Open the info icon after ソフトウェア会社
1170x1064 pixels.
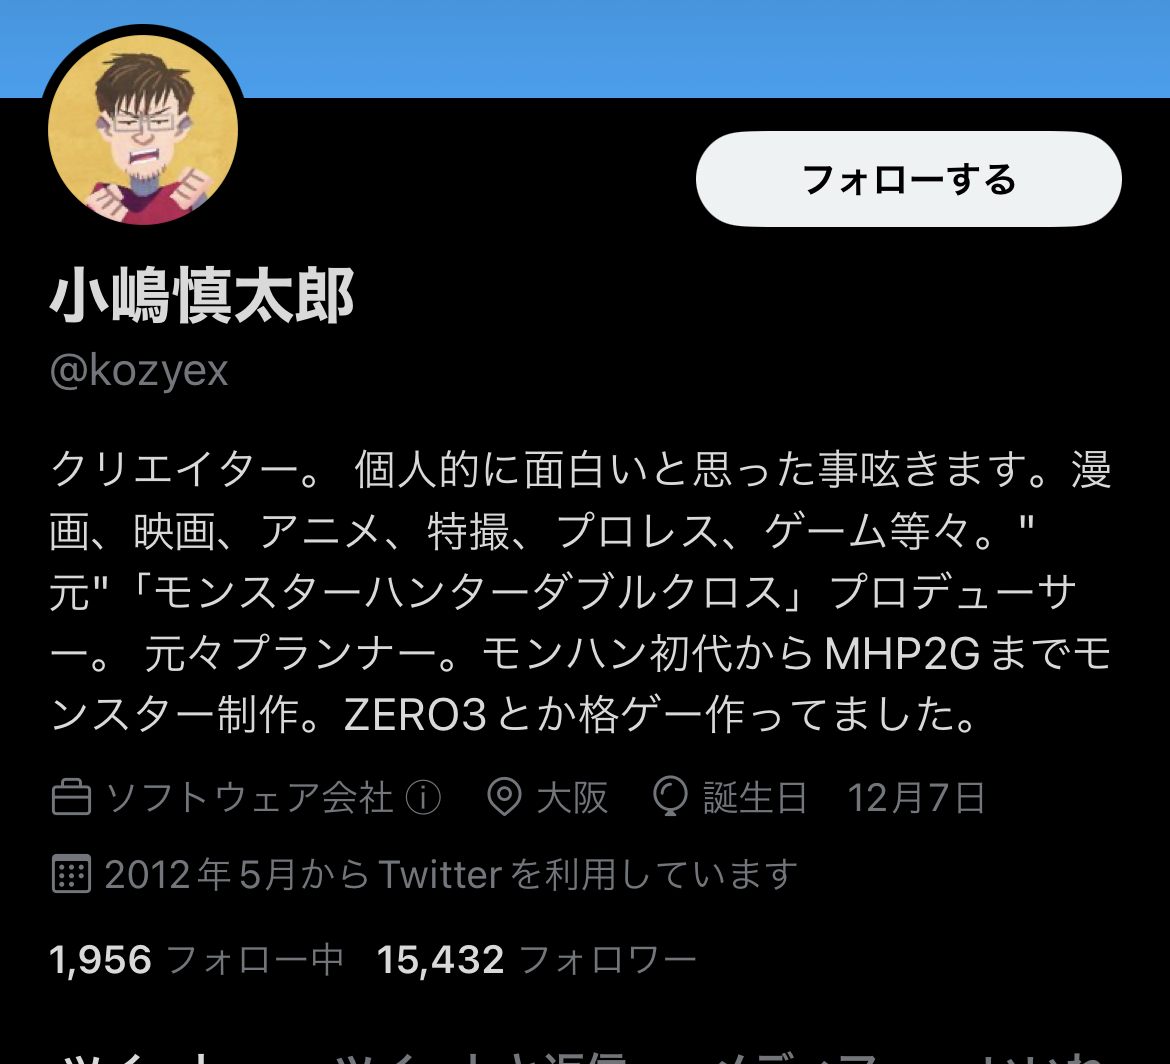pyautogui.click(x=423, y=797)
